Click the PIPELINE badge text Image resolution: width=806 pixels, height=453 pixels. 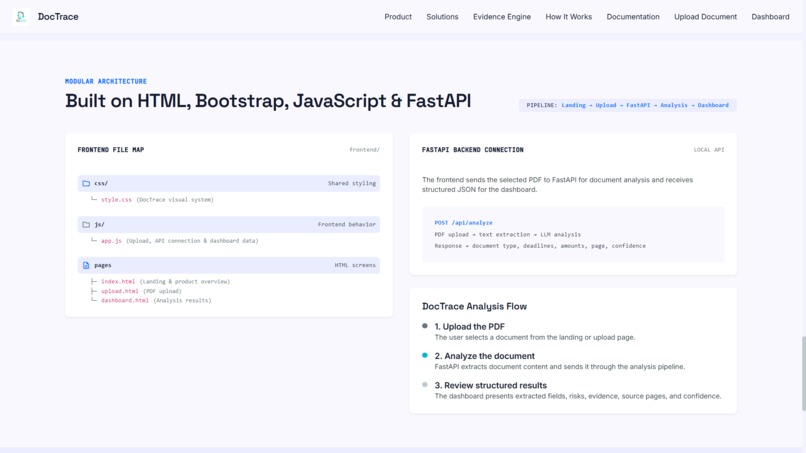click(627, 105)
